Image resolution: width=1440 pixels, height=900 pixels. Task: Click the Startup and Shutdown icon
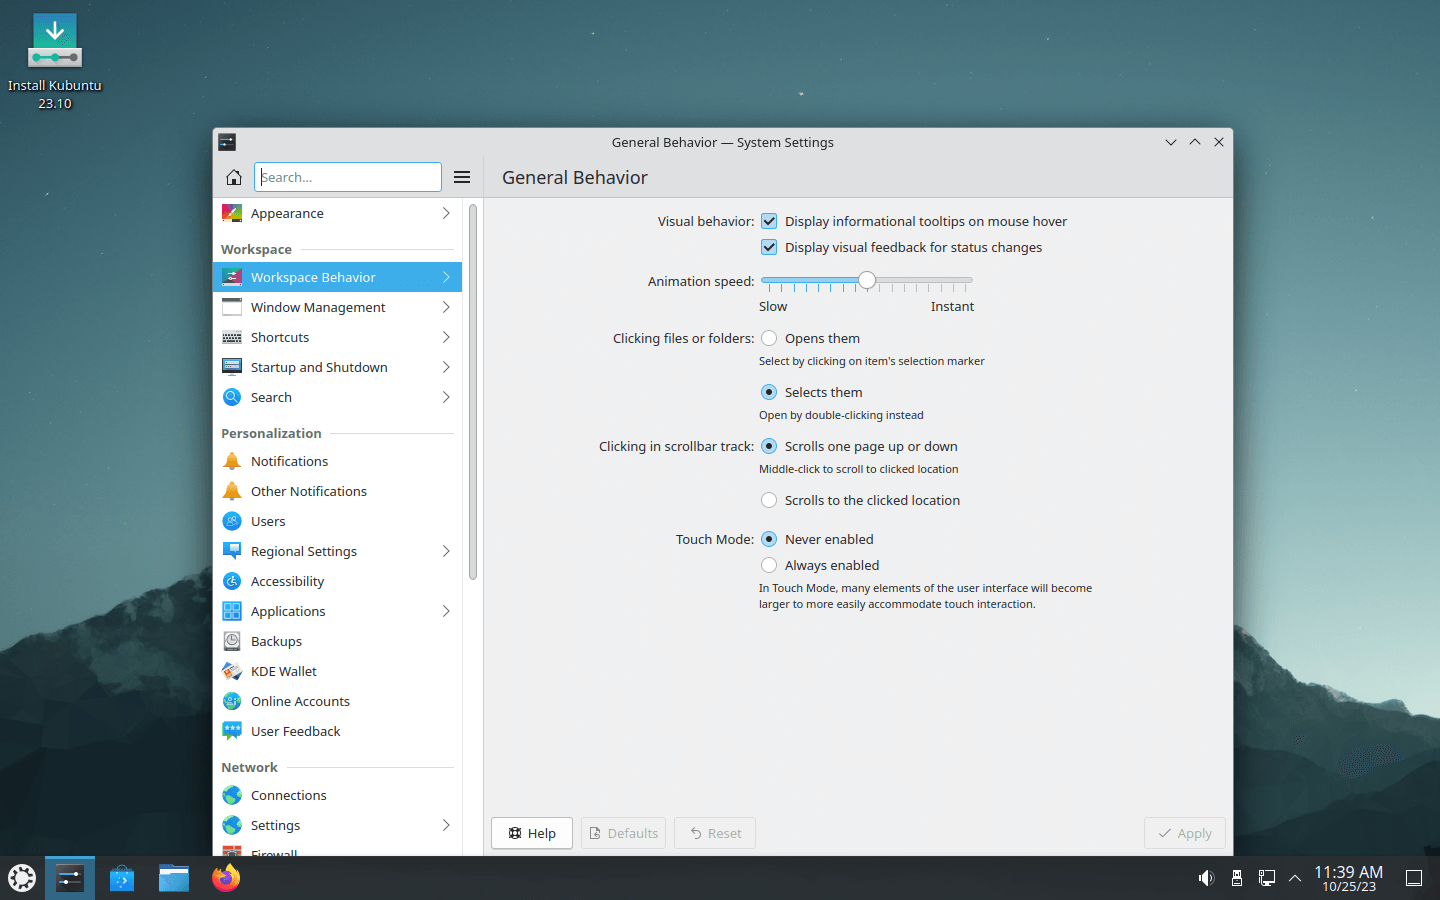pyautogui.click(x=232, y=367)
